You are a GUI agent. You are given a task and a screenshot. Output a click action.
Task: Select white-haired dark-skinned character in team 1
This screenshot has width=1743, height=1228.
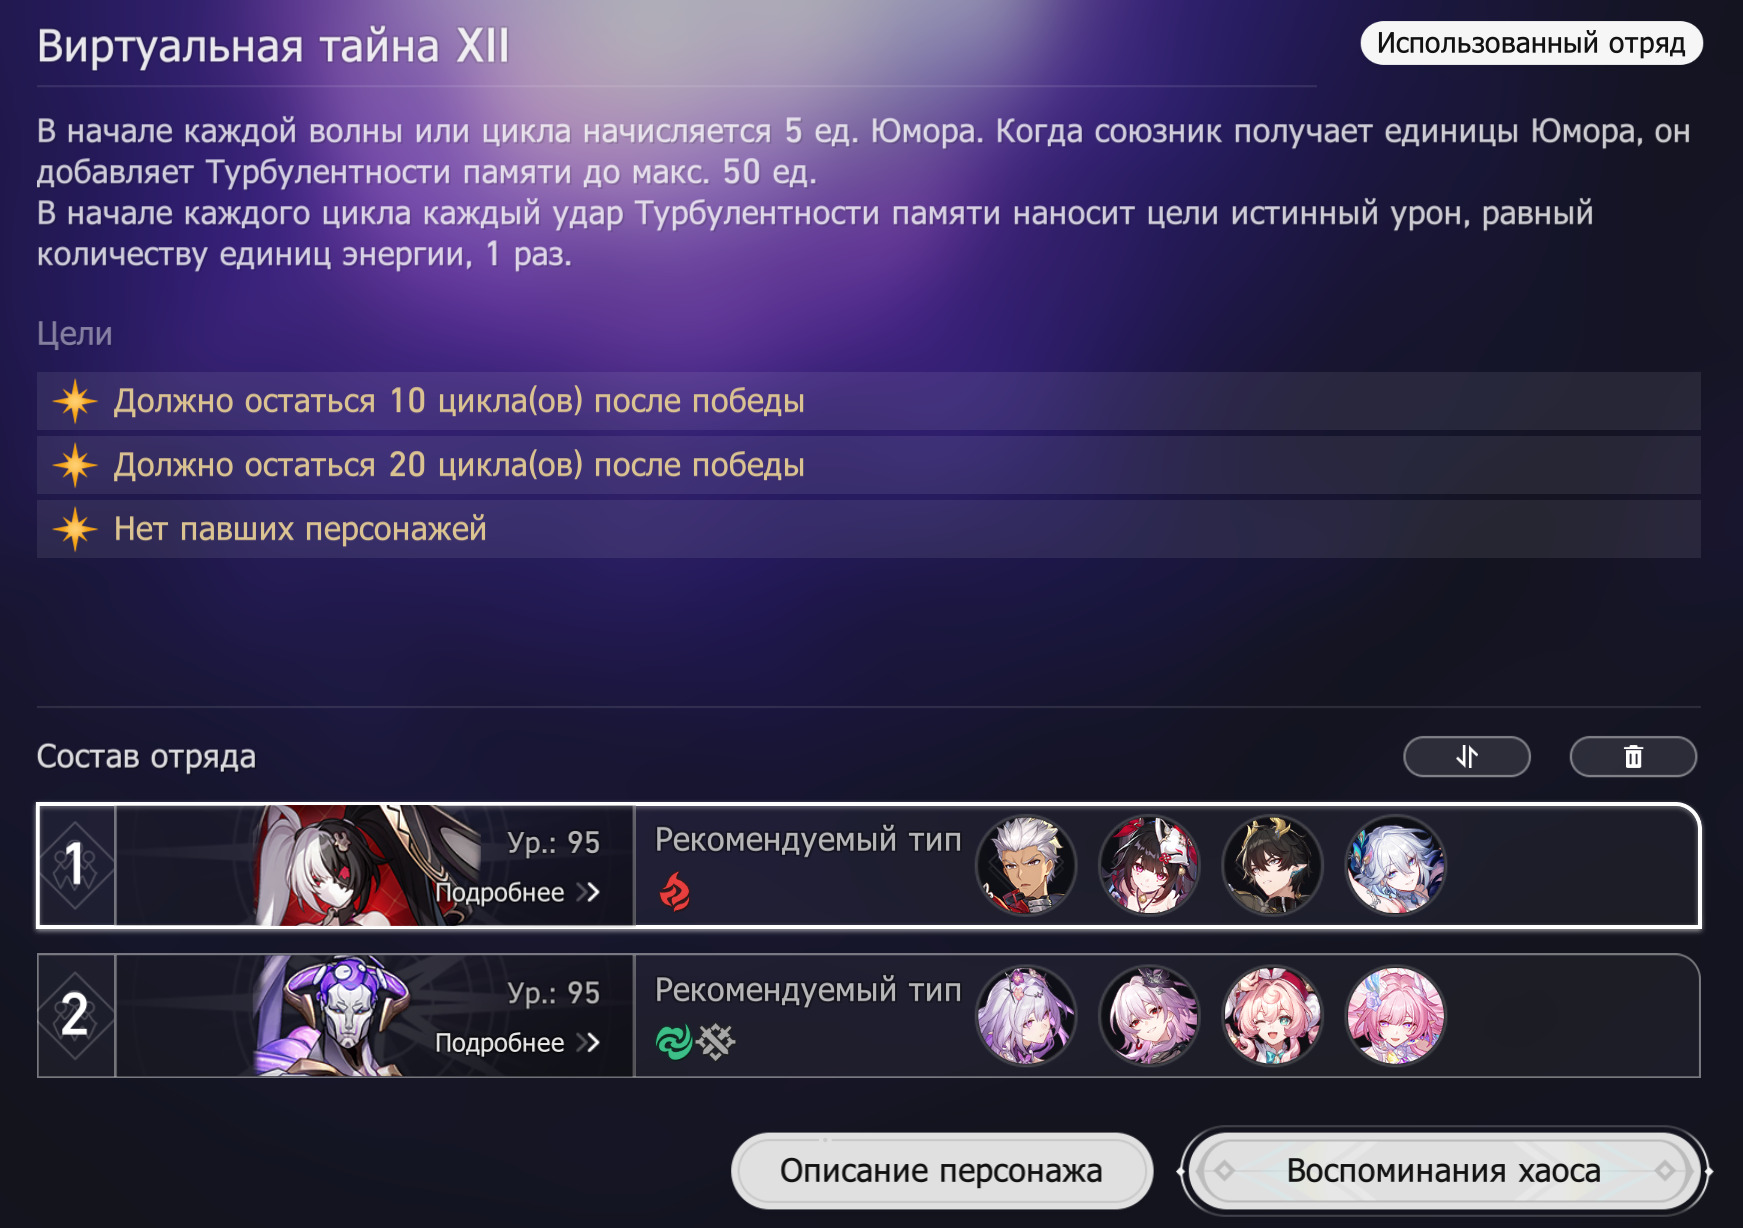1026,866
